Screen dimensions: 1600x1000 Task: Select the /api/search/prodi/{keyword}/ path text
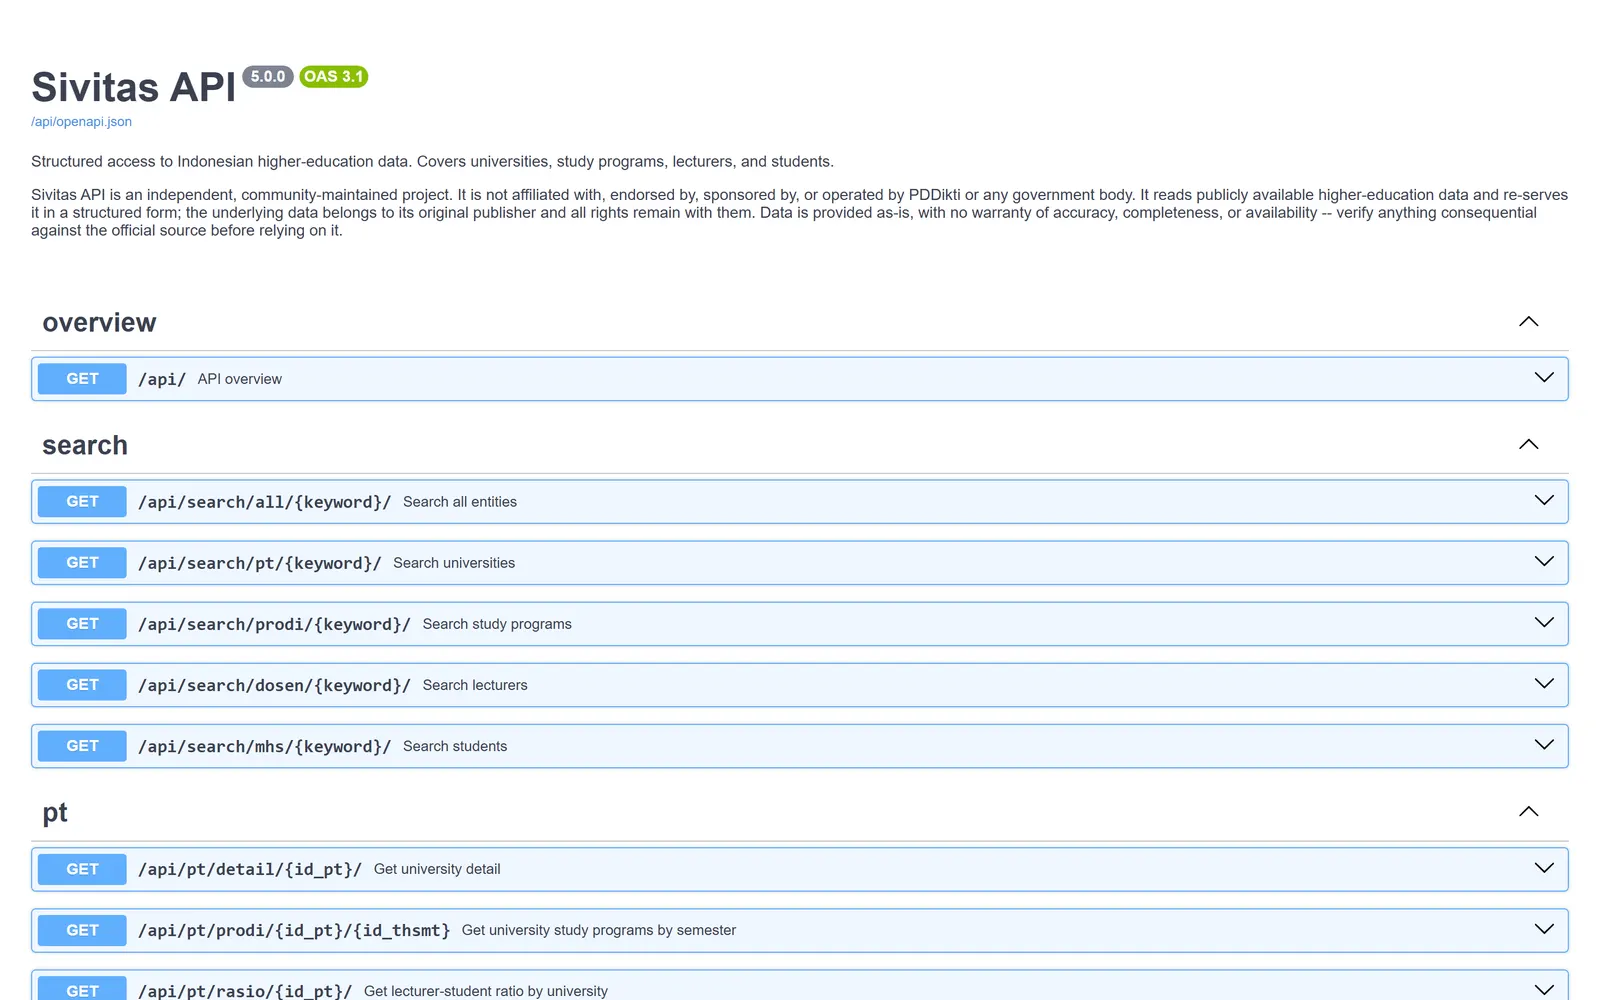[274, 624]
